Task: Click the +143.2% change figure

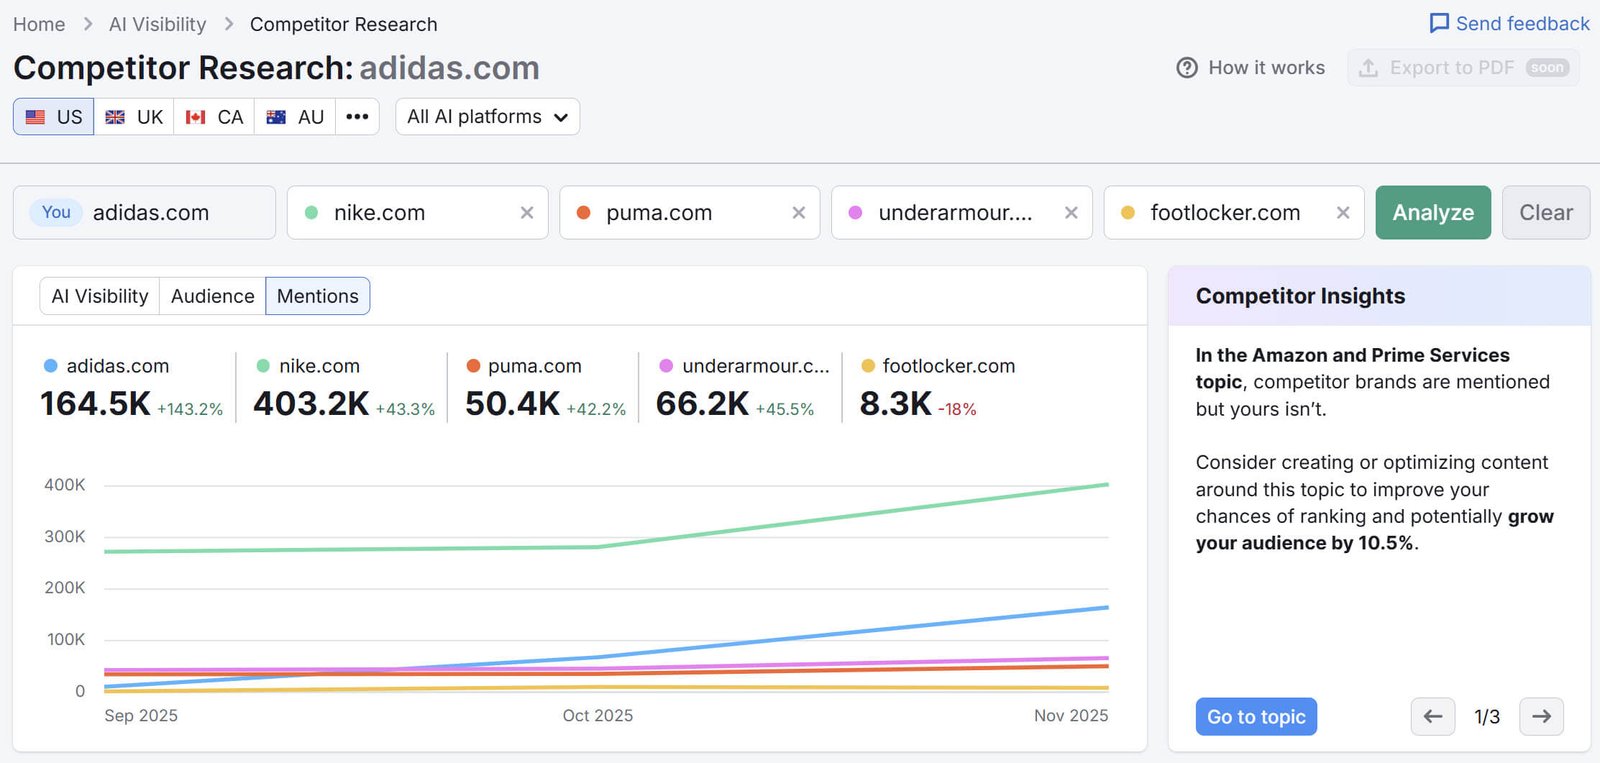Action: tap(190, 409)
